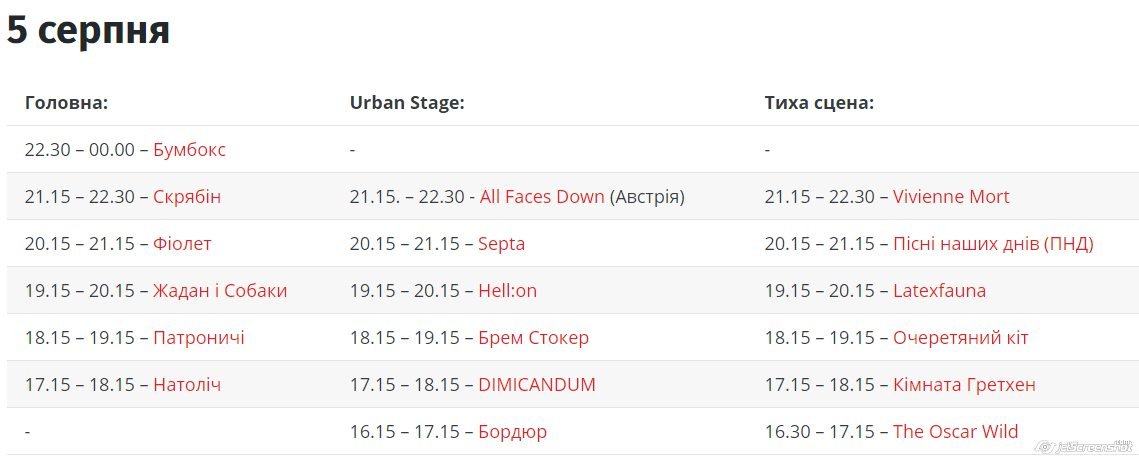Image resolution: width=1139 pixels, height=459 pixels.
Task: Select the Брем Стокер link
Action: (x=533, y=338)
